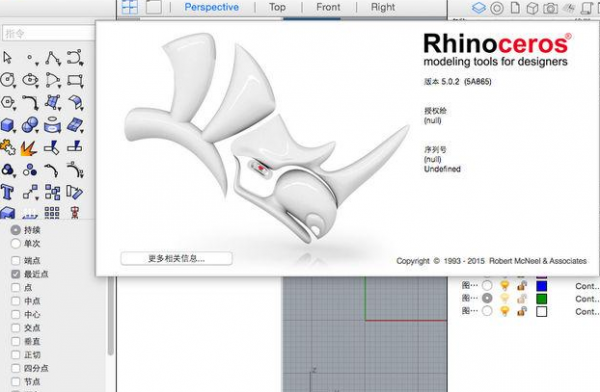Toggle the blue layer lock

point(522,286)
